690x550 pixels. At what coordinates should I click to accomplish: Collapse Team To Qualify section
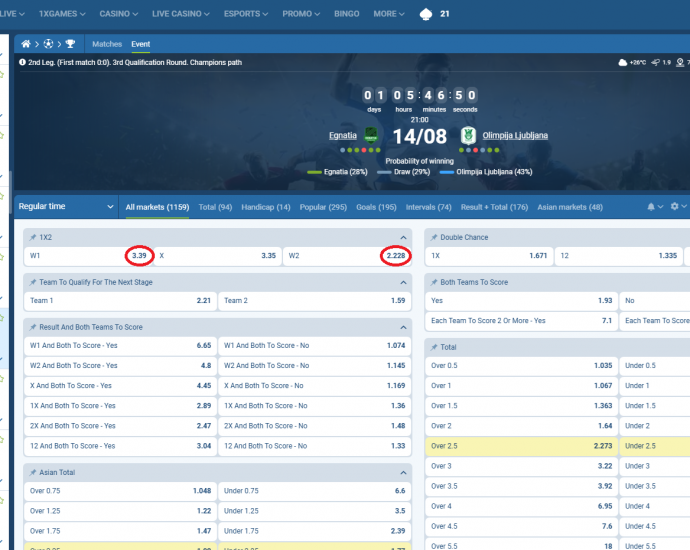tap(403, 282)
